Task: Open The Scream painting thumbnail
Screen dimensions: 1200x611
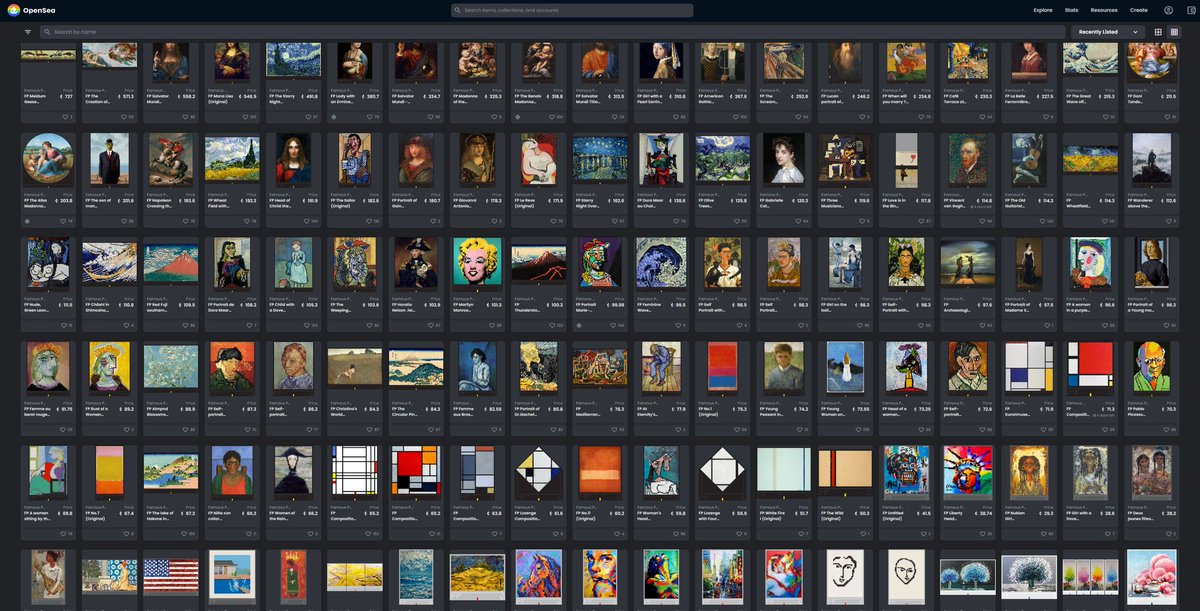Action: click(x=784, y=61)
